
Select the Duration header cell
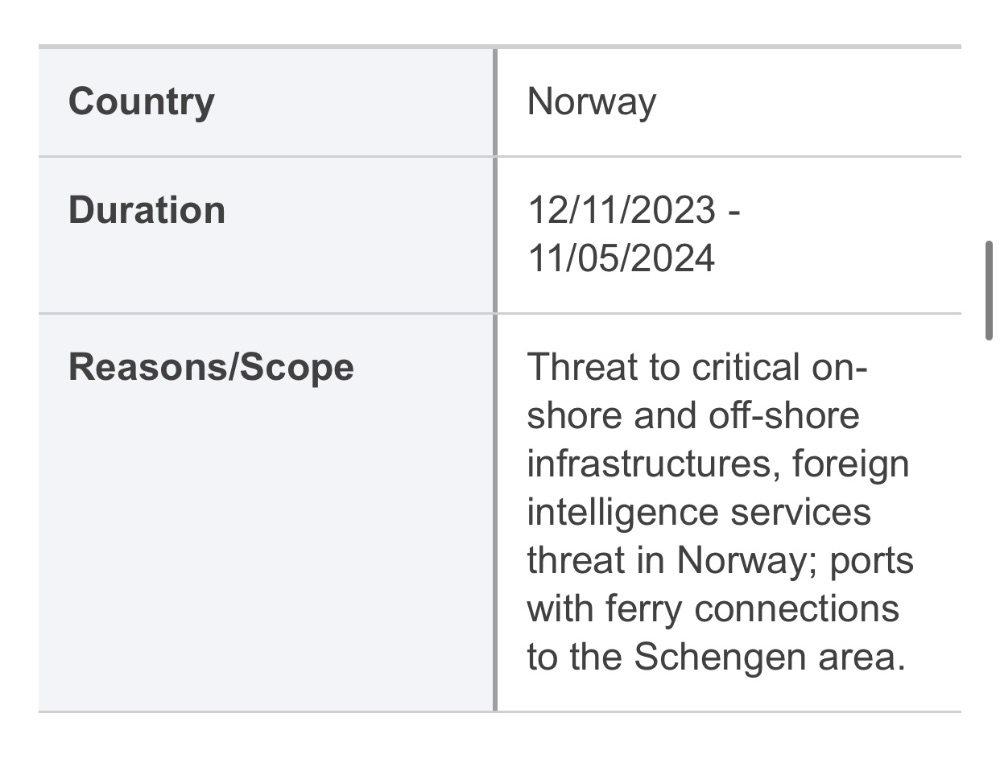coord(266,235)
